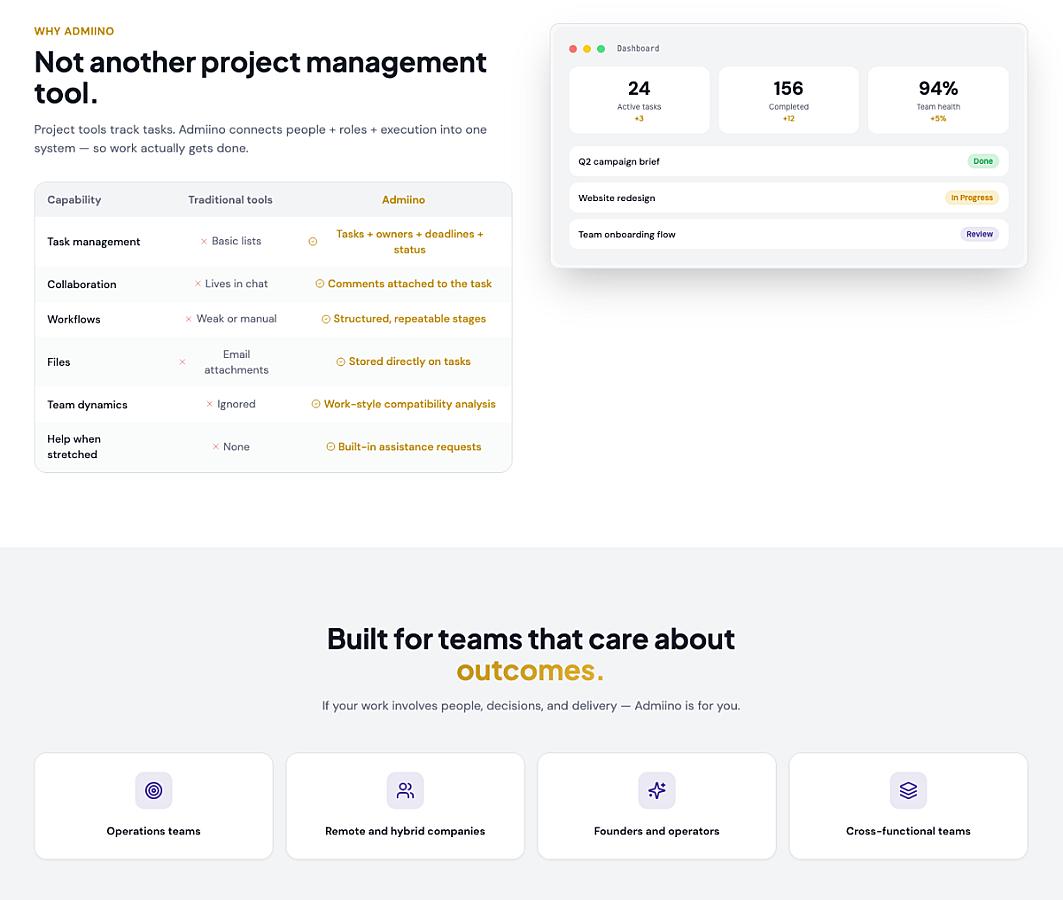Click the Collaboration row label
The width and height of the screenshot is (1063, 900).
click(x=82, y=285)
